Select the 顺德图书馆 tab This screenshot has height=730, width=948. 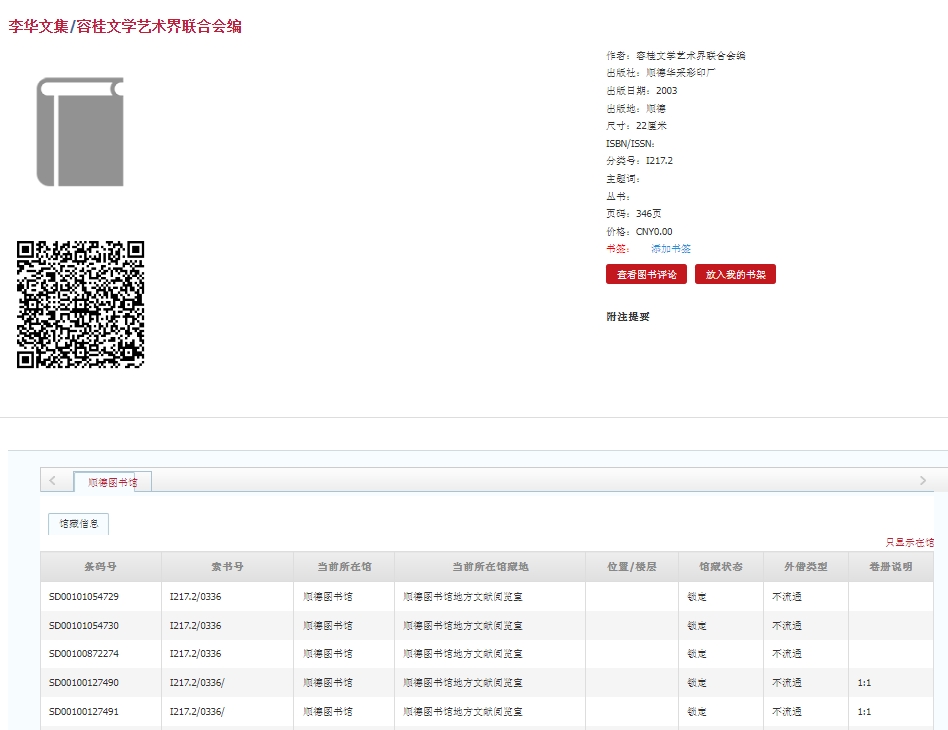coord(112,482)
